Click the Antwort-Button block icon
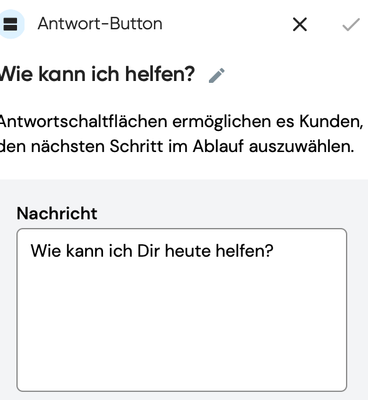This screenshot has width=368, height=400. (11, 24)
